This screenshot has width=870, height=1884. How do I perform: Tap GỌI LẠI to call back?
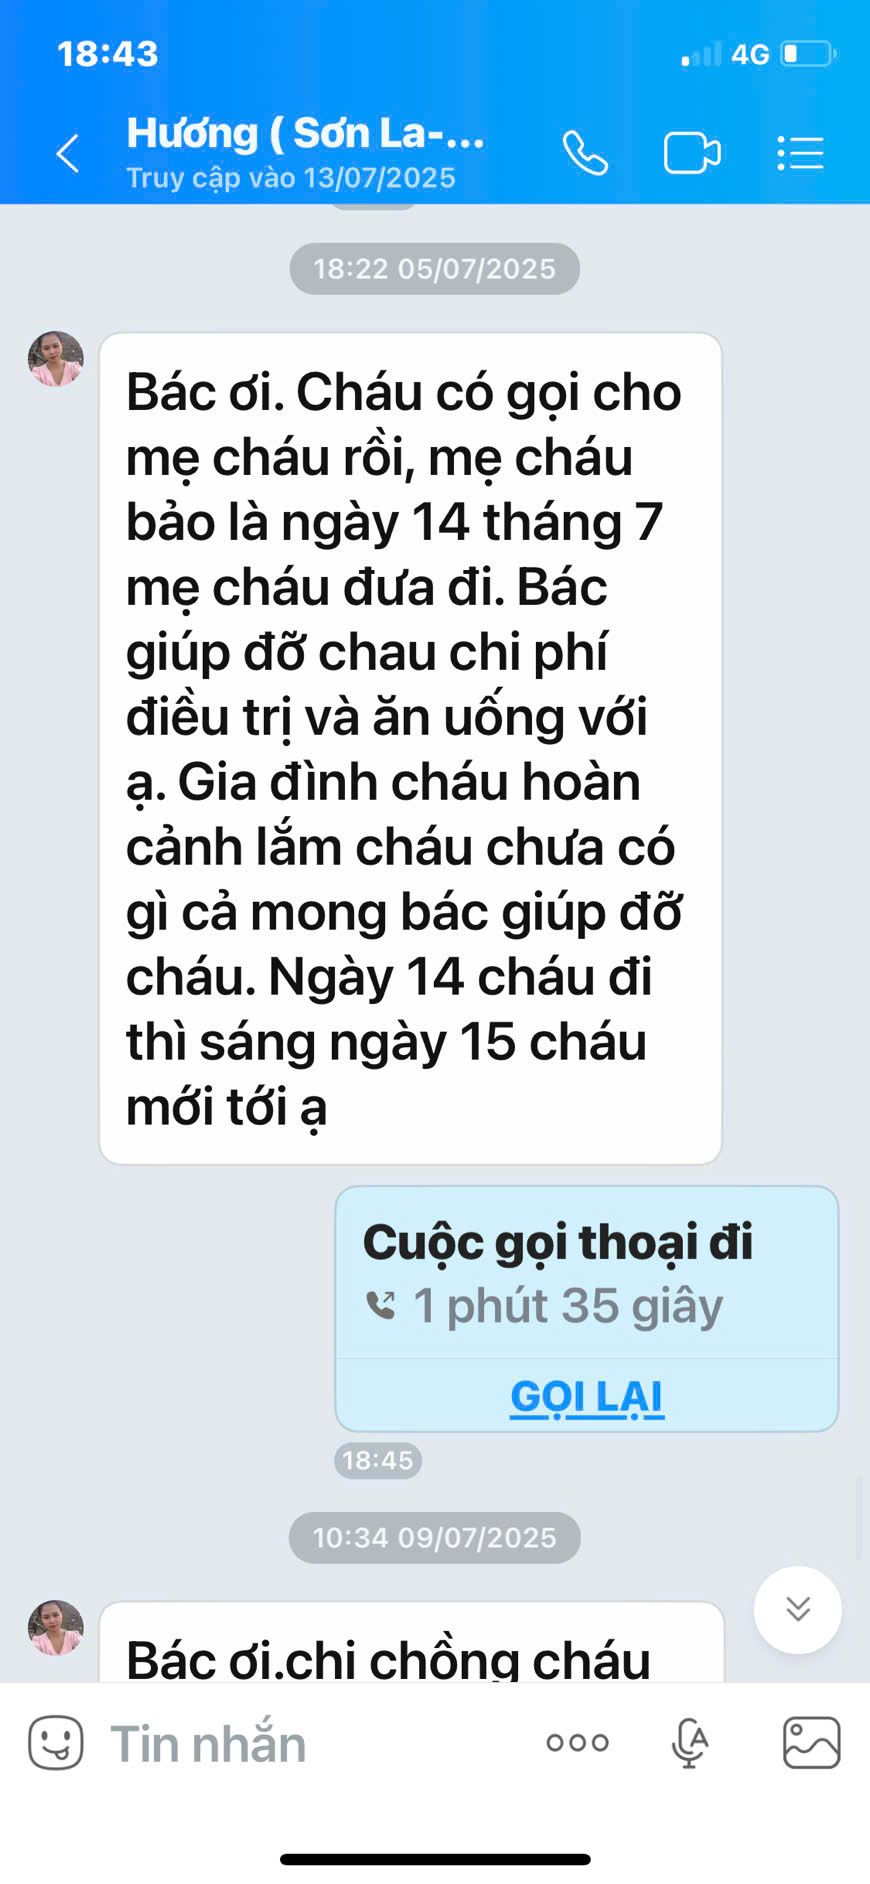coord(587,1396)
